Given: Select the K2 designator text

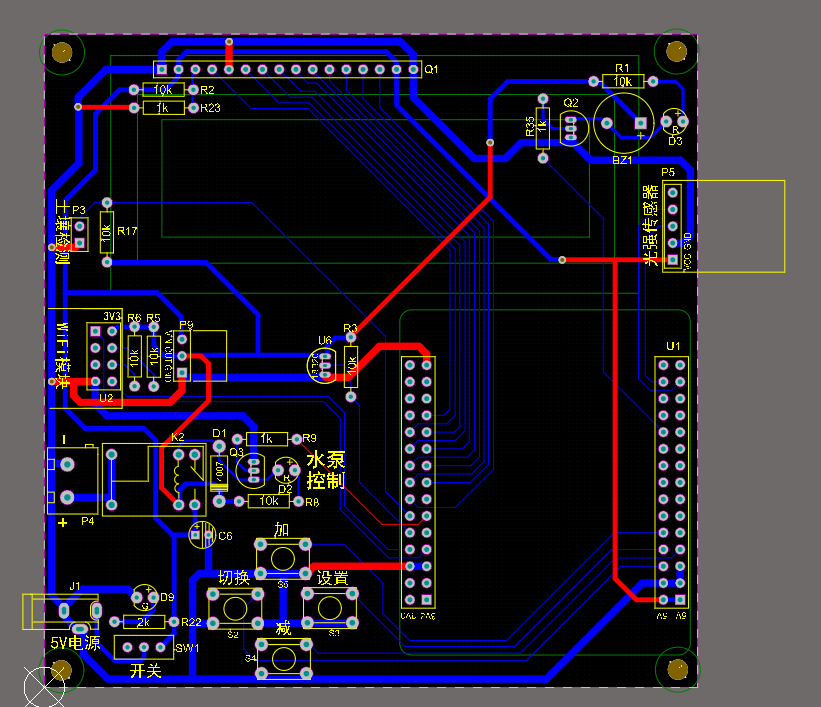Looking at the screenshot, I should (x=178, y=437).
